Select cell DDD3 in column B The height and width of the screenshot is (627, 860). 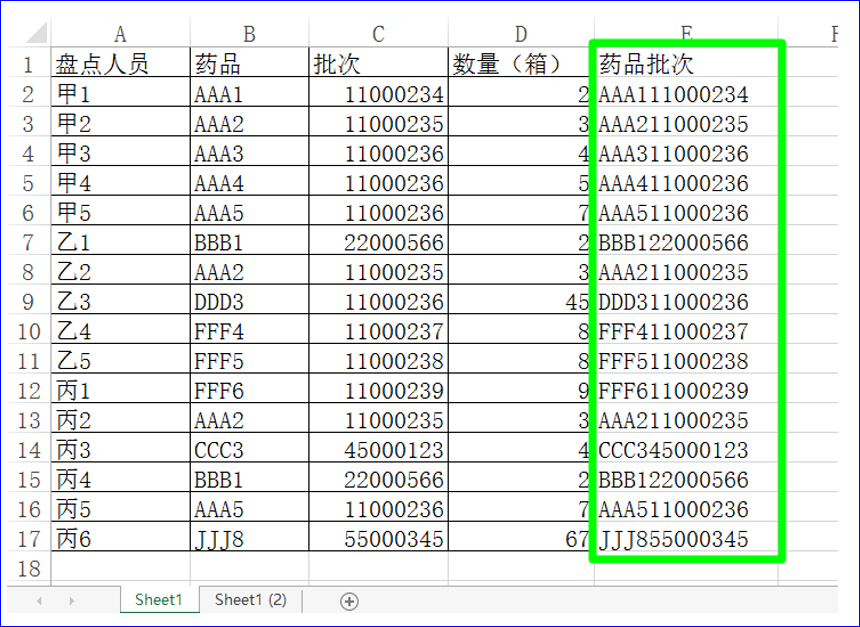[x=250, y=302]
